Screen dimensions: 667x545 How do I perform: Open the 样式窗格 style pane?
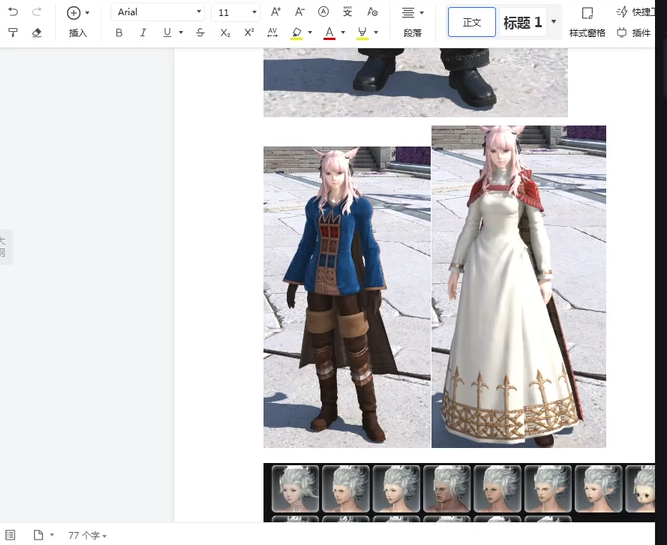pyautogui.click(x=587, y=23)
